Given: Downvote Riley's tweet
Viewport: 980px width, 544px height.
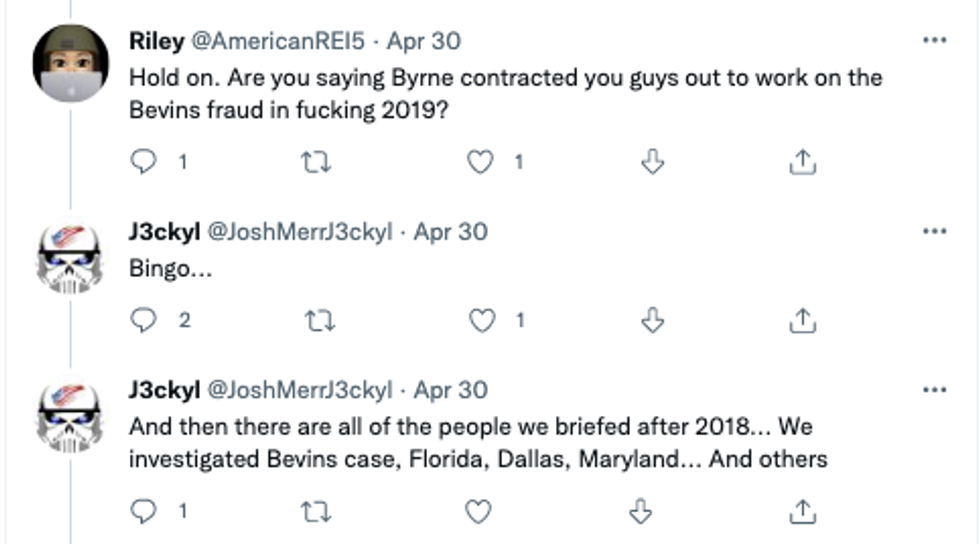Looking at the screenshot, I should point(651,162).
